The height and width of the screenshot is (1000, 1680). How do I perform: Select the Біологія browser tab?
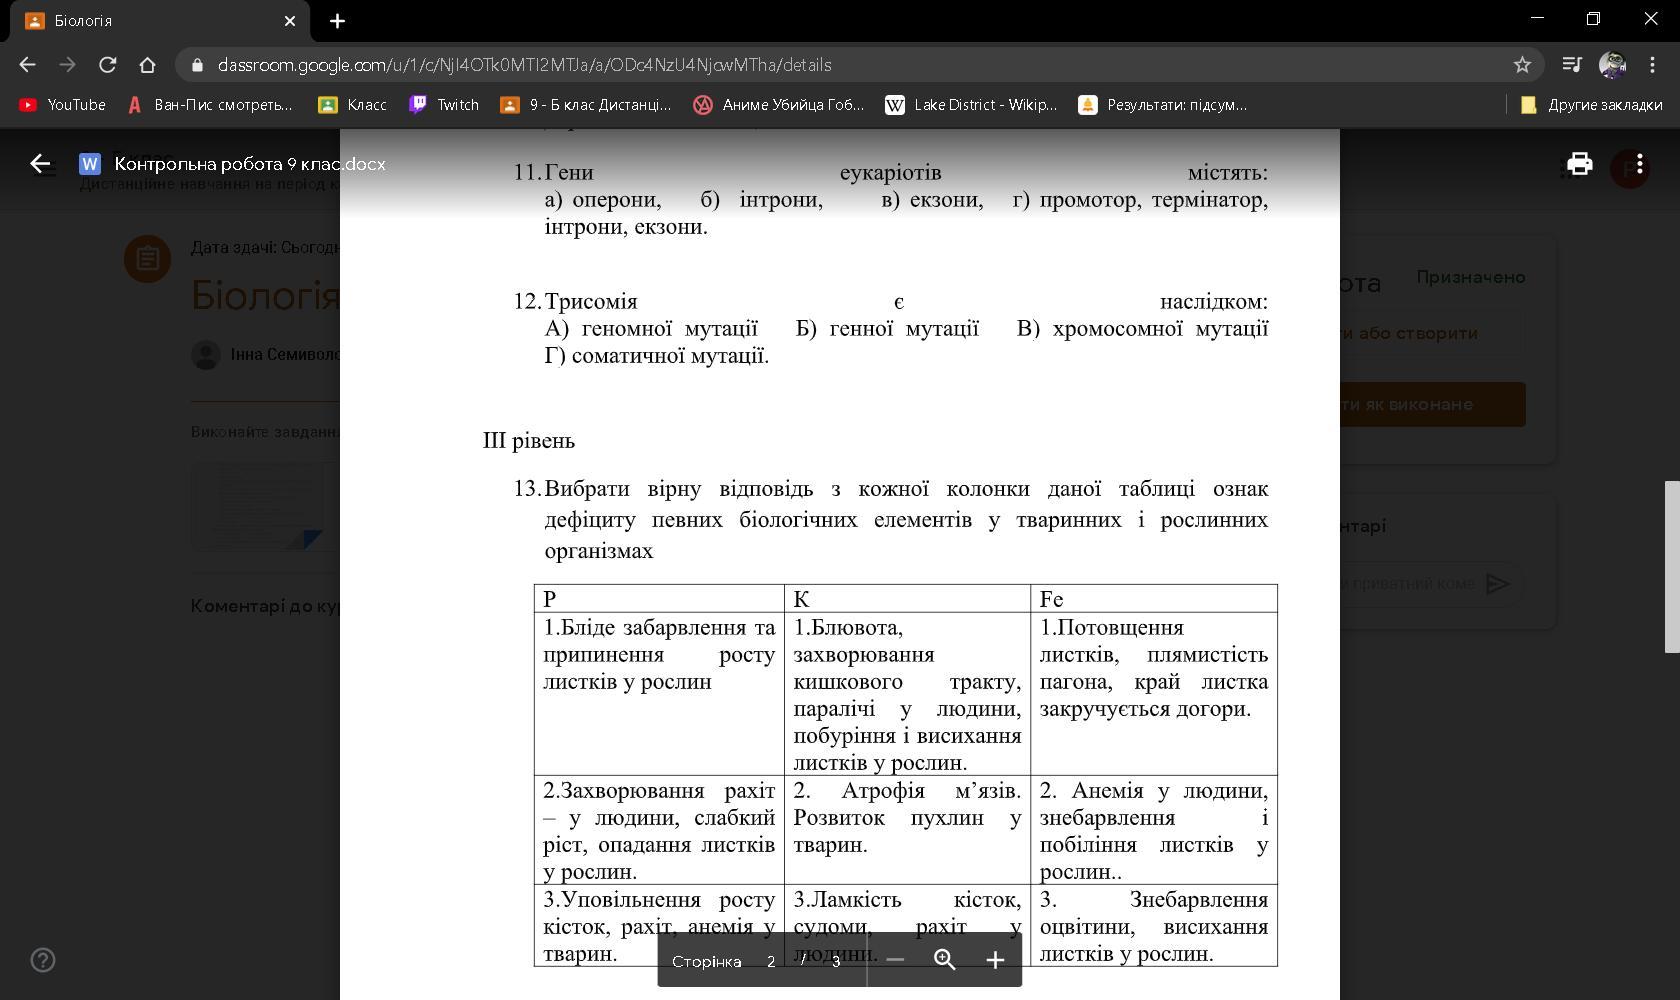point(160,21)
